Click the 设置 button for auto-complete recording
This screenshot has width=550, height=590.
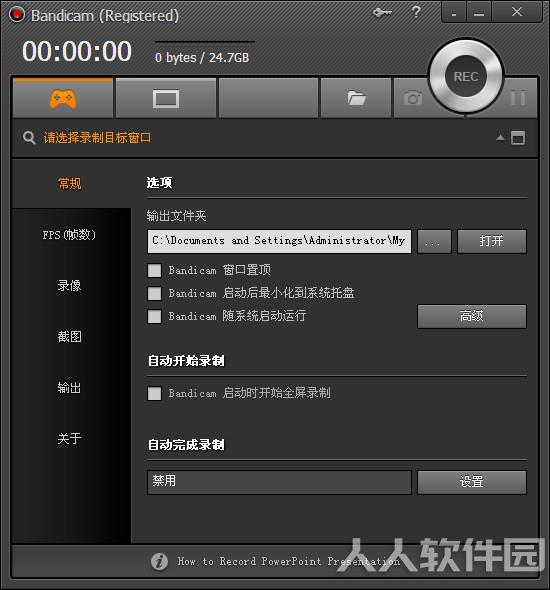(472, 482)
